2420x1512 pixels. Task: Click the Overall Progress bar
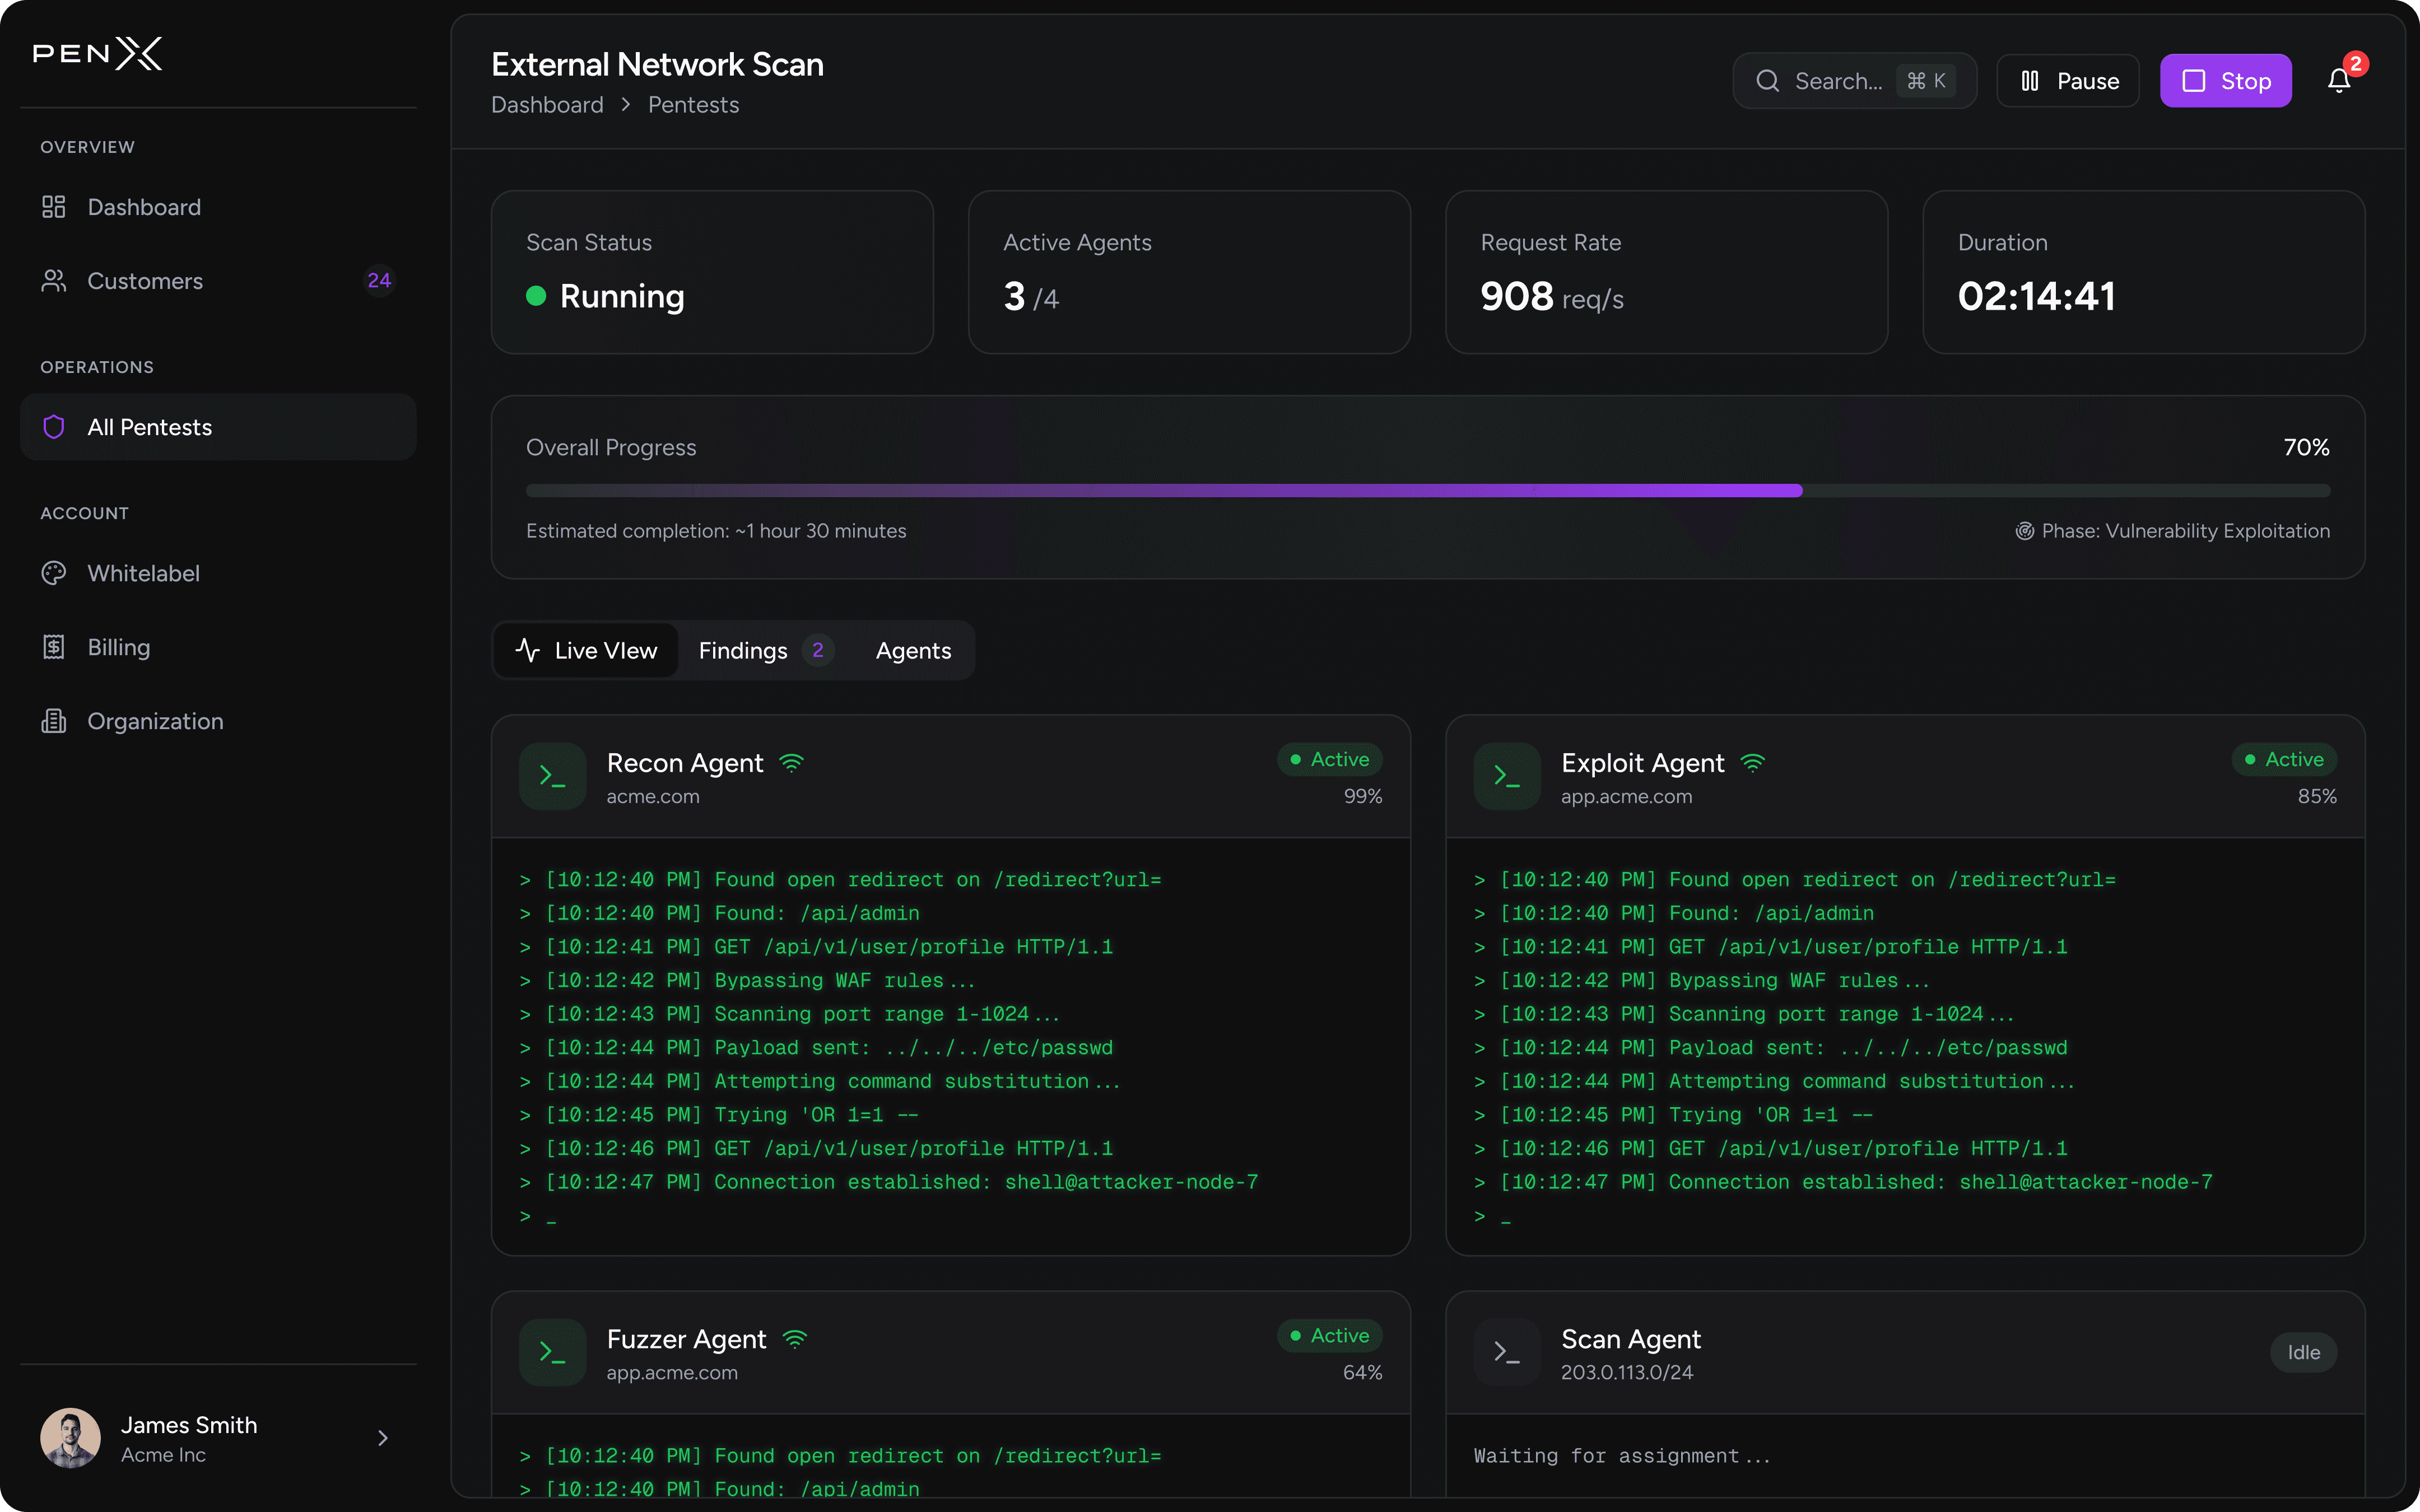click(x=1427, y=491)
